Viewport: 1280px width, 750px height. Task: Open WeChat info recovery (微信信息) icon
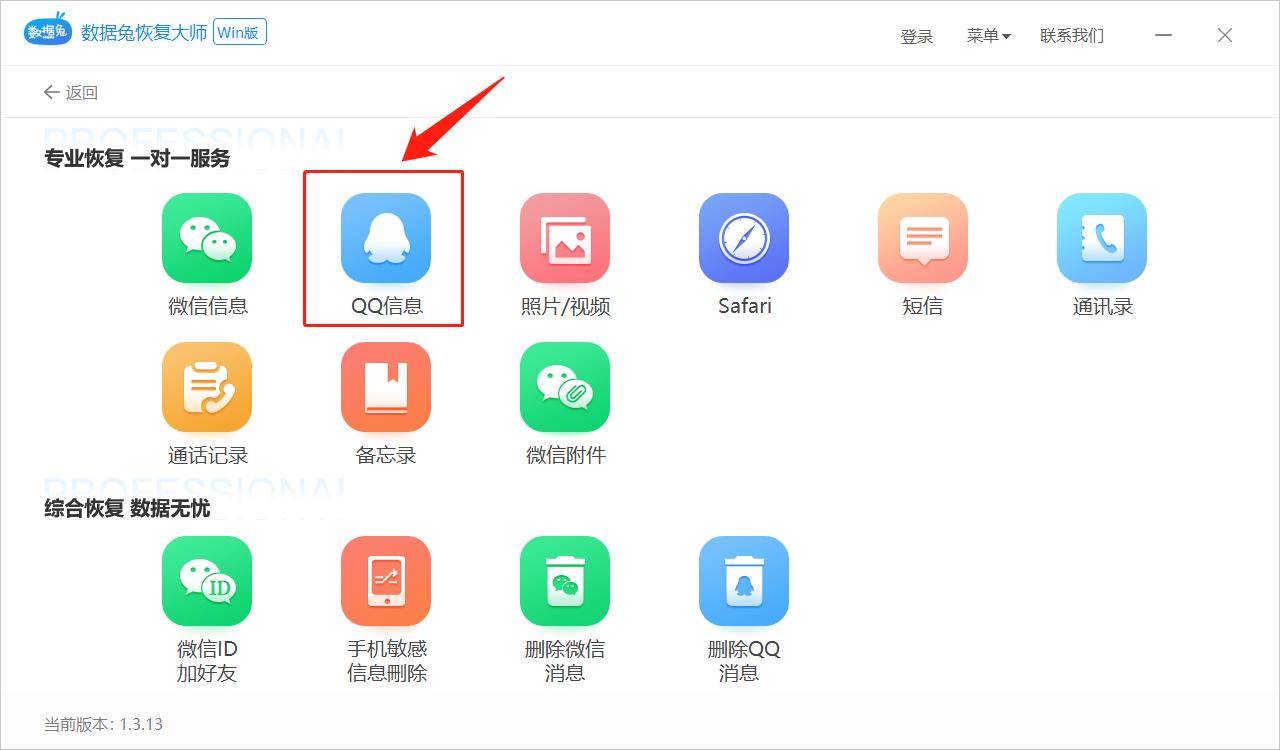(x=207, y=238)
